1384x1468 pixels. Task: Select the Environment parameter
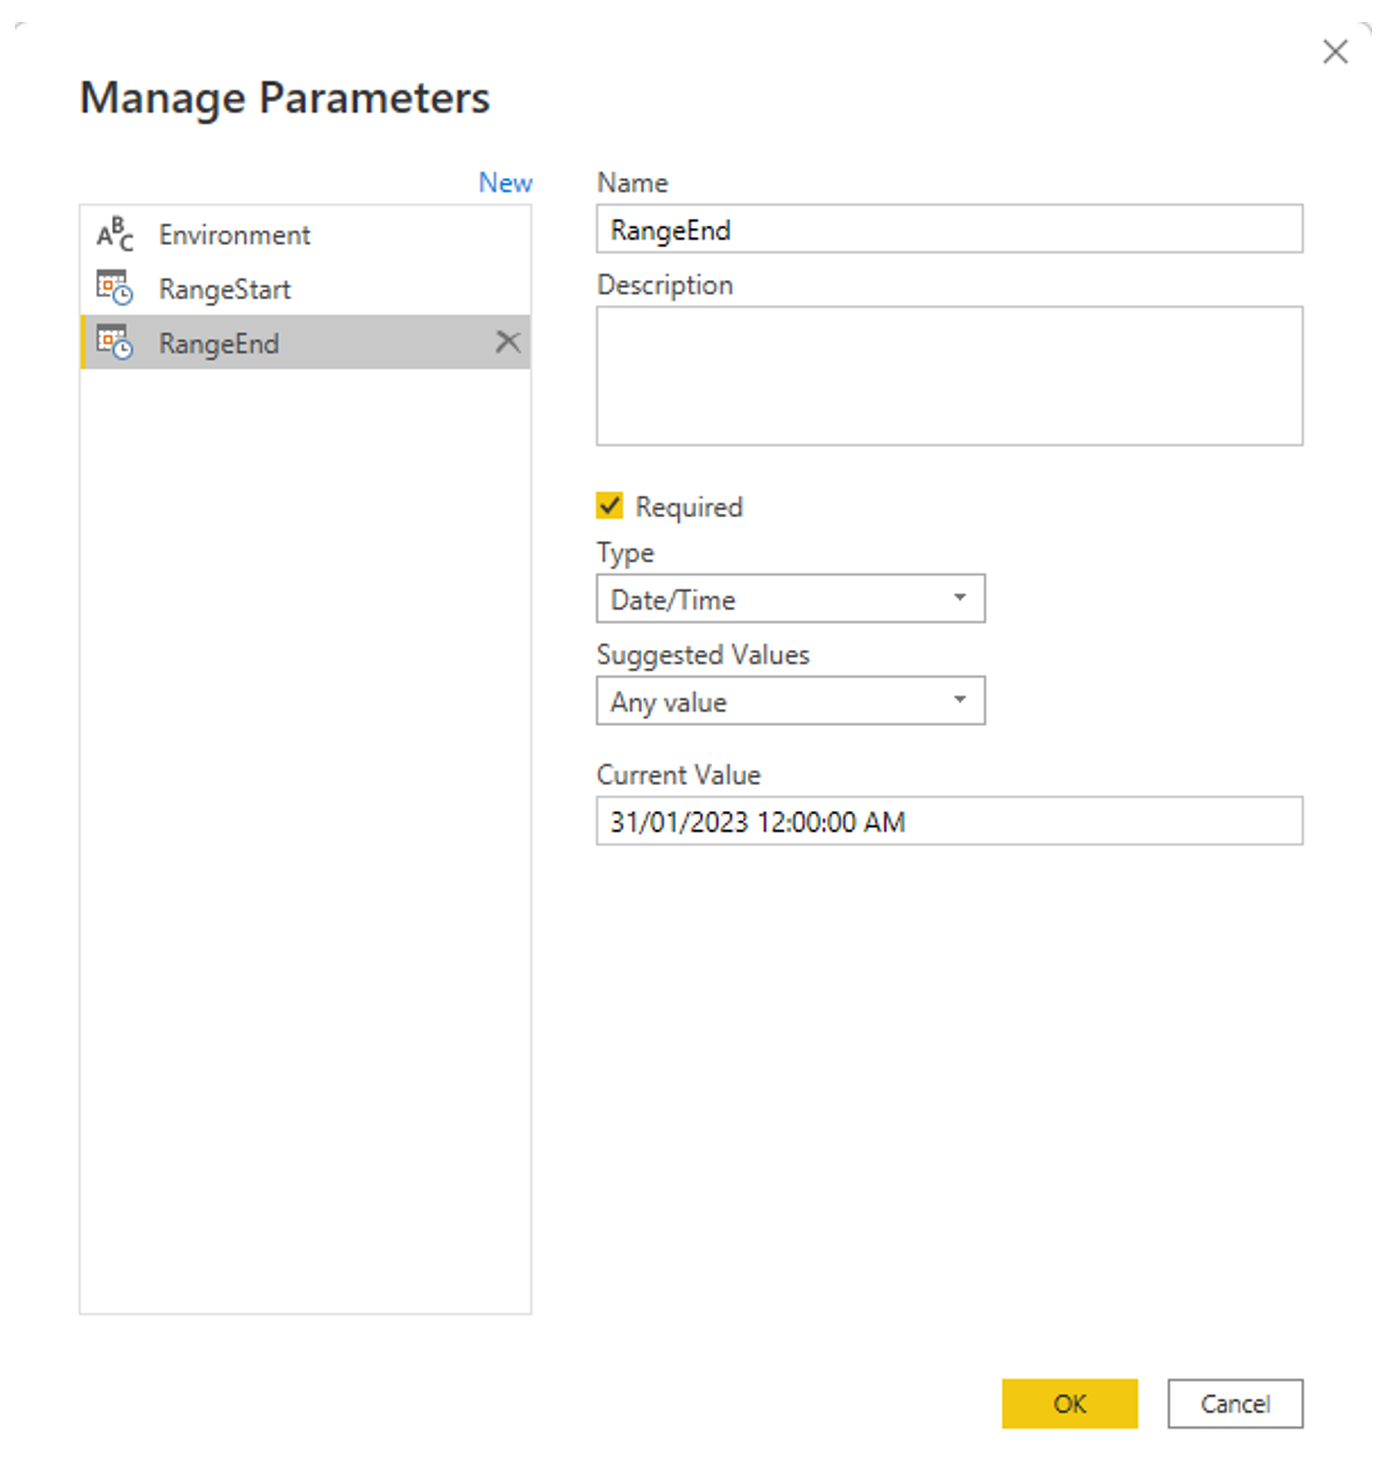coord(234,233)
